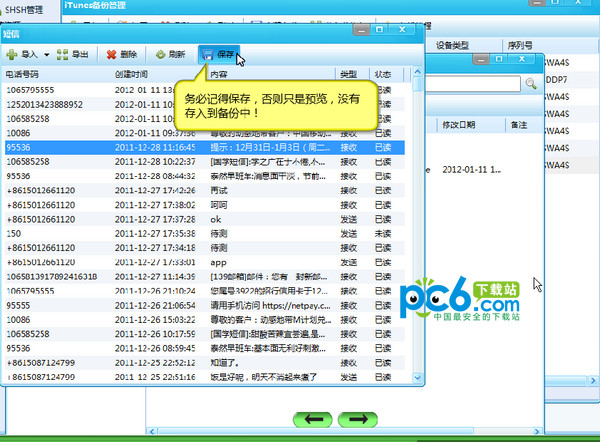Sort by the 内容 column header

(218, 74)
